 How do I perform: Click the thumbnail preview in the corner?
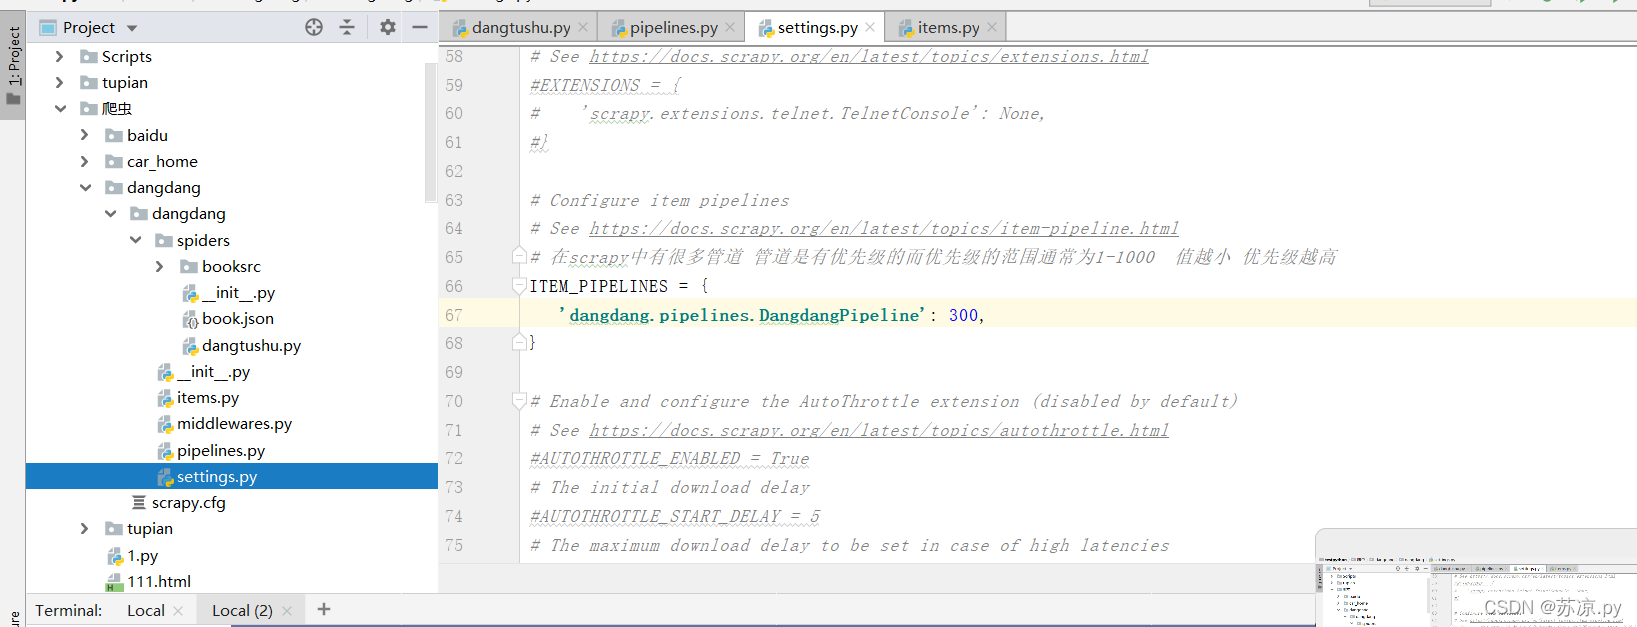click(1476, 592)
